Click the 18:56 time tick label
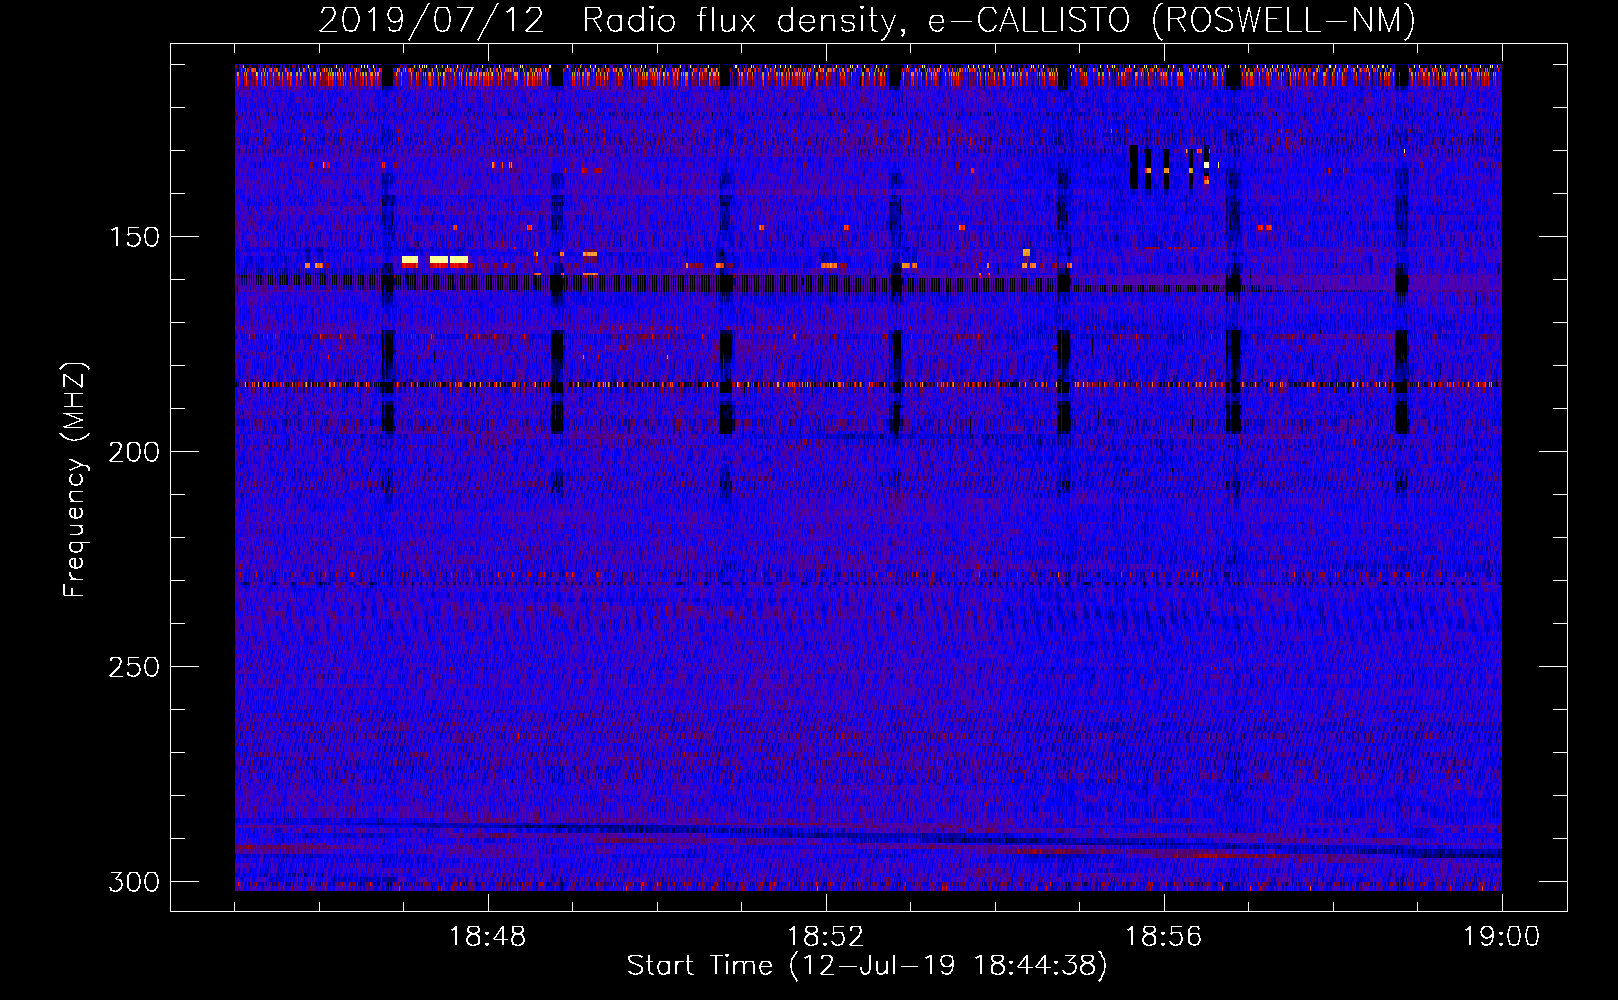1618x1000 pixels. click(x=1164, y=937)
